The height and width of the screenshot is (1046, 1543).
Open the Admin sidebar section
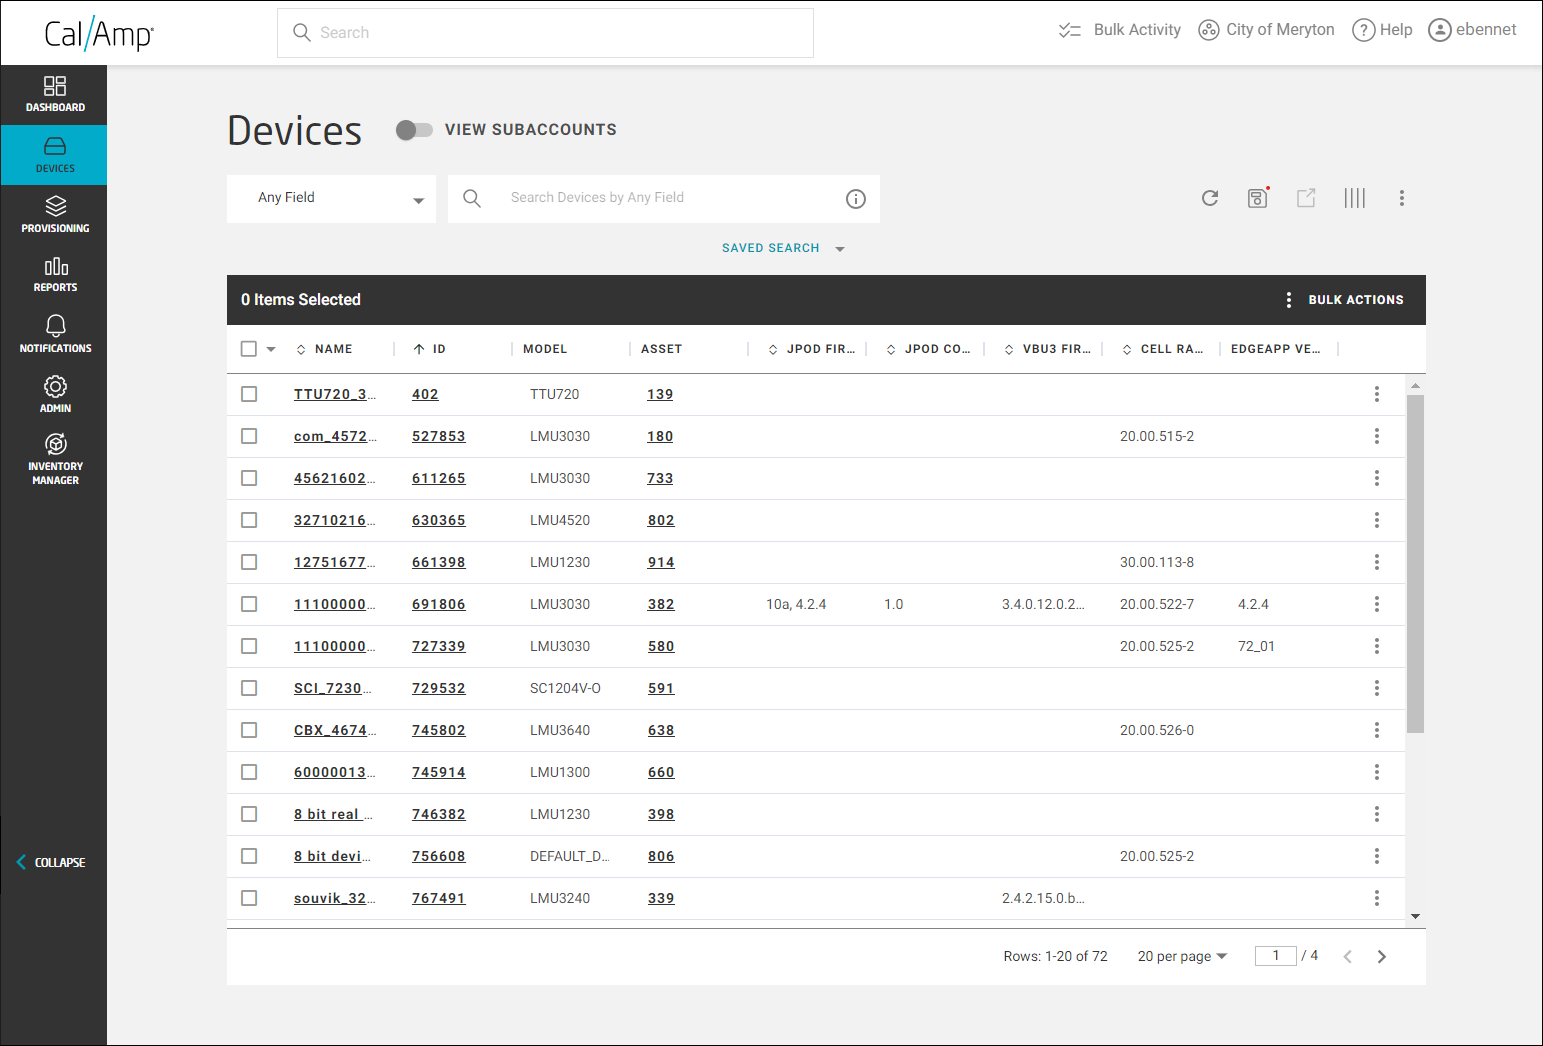coord(55,394)
